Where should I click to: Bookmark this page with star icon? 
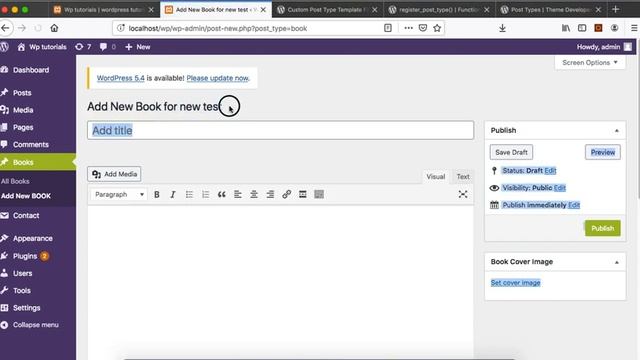tap(437, 28)
